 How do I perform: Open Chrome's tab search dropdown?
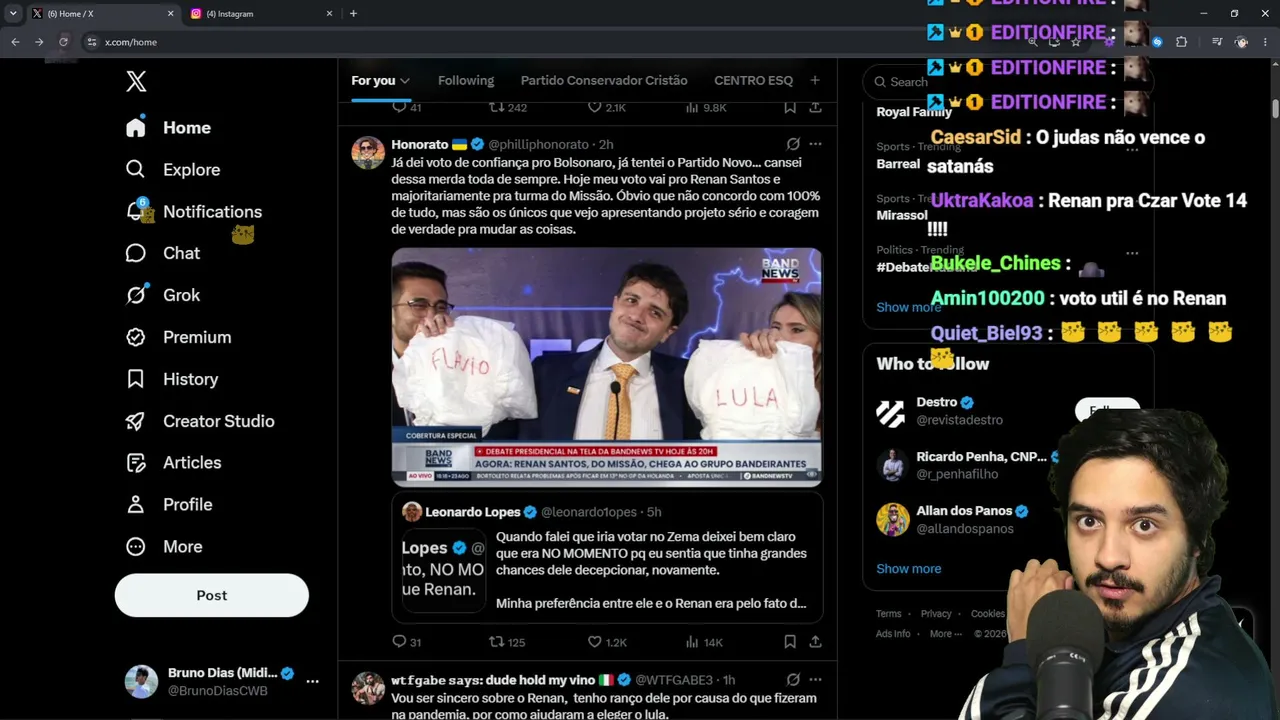tap(13, 14)
